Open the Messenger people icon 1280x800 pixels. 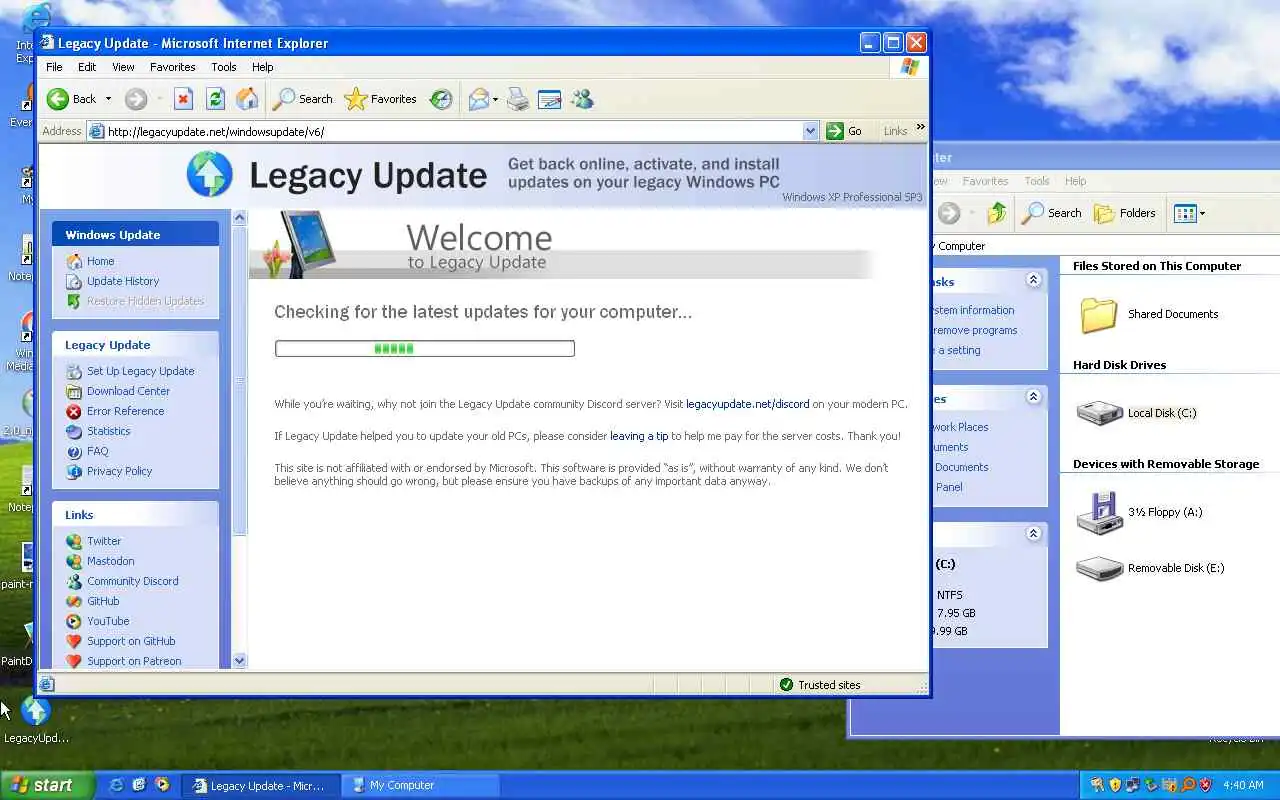pyautogui.click(x=582, y=99)
